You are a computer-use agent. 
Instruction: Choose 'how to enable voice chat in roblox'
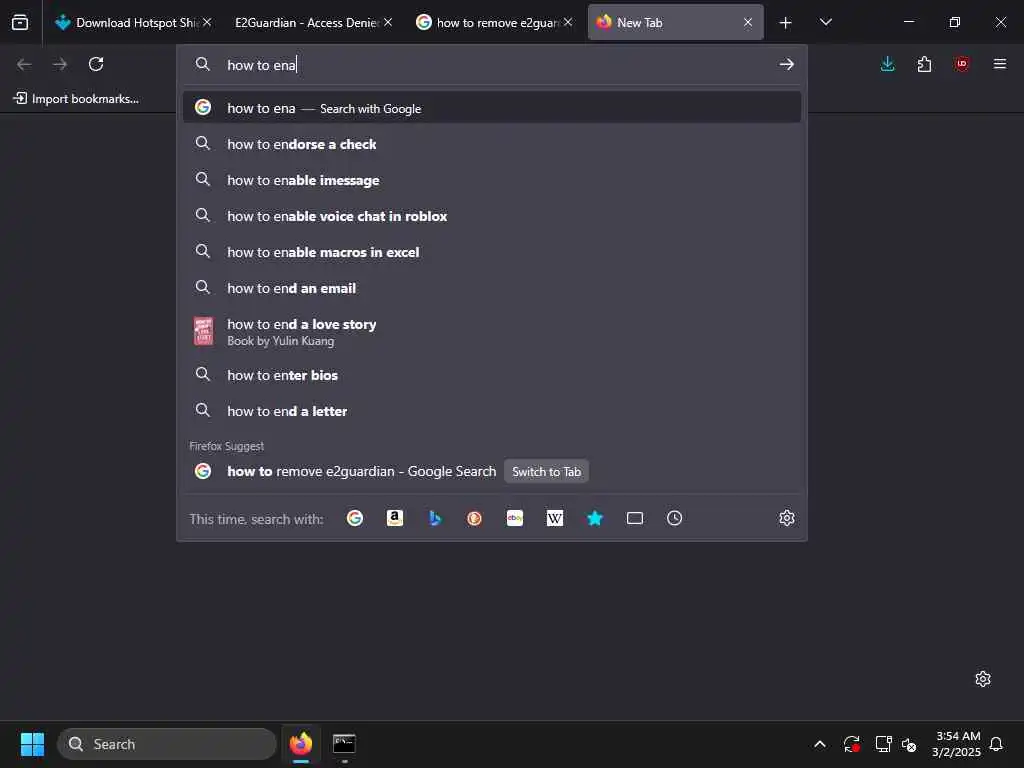pos(492,216)
